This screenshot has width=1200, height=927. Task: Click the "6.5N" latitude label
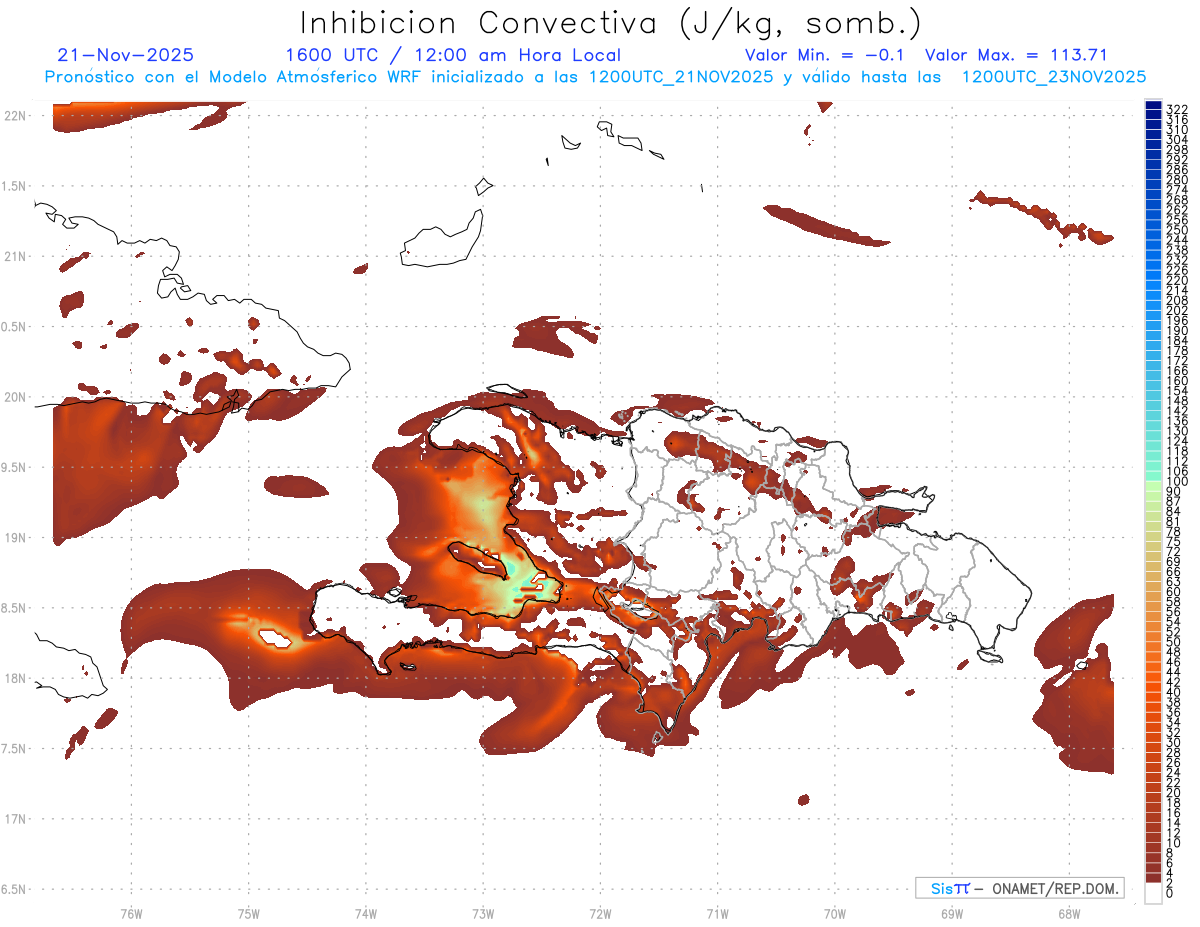(x=14, y=889)
